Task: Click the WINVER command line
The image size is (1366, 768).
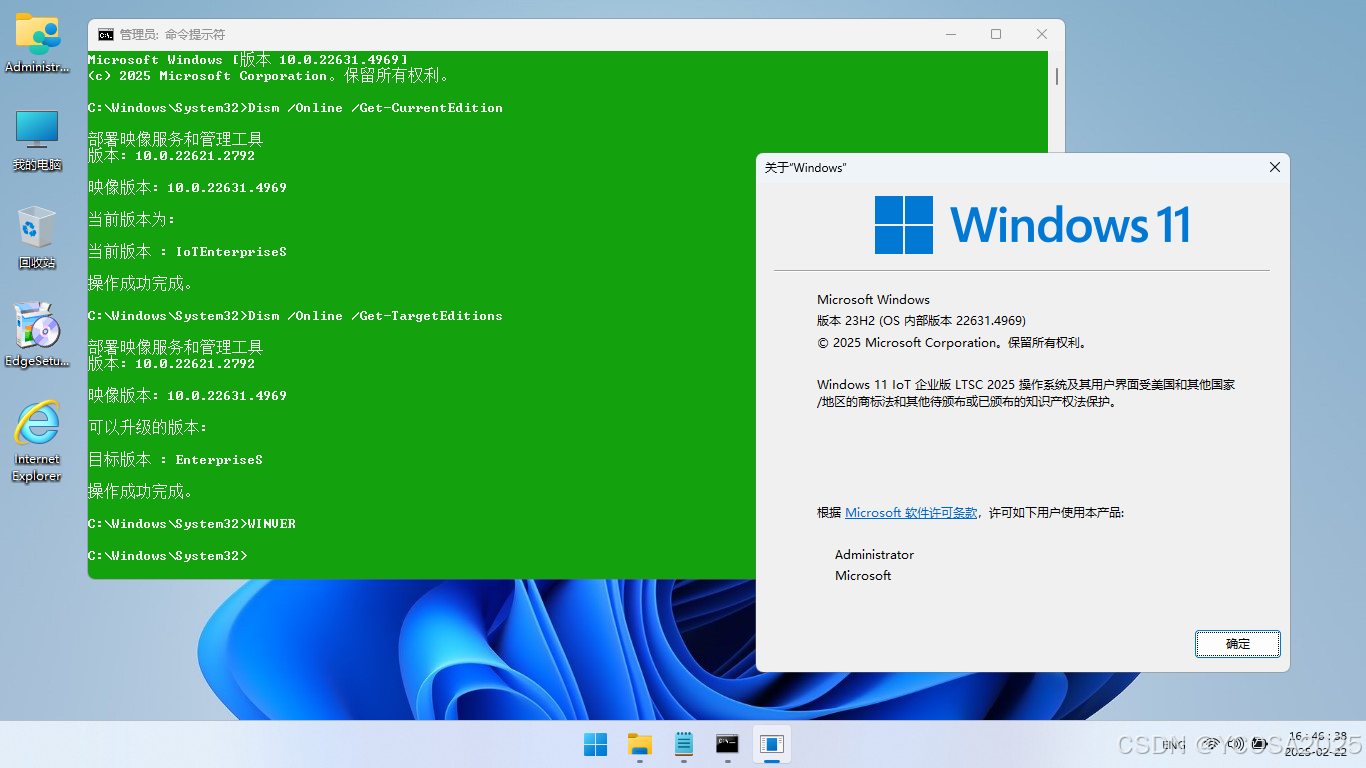Action: (x=192, y=524)
